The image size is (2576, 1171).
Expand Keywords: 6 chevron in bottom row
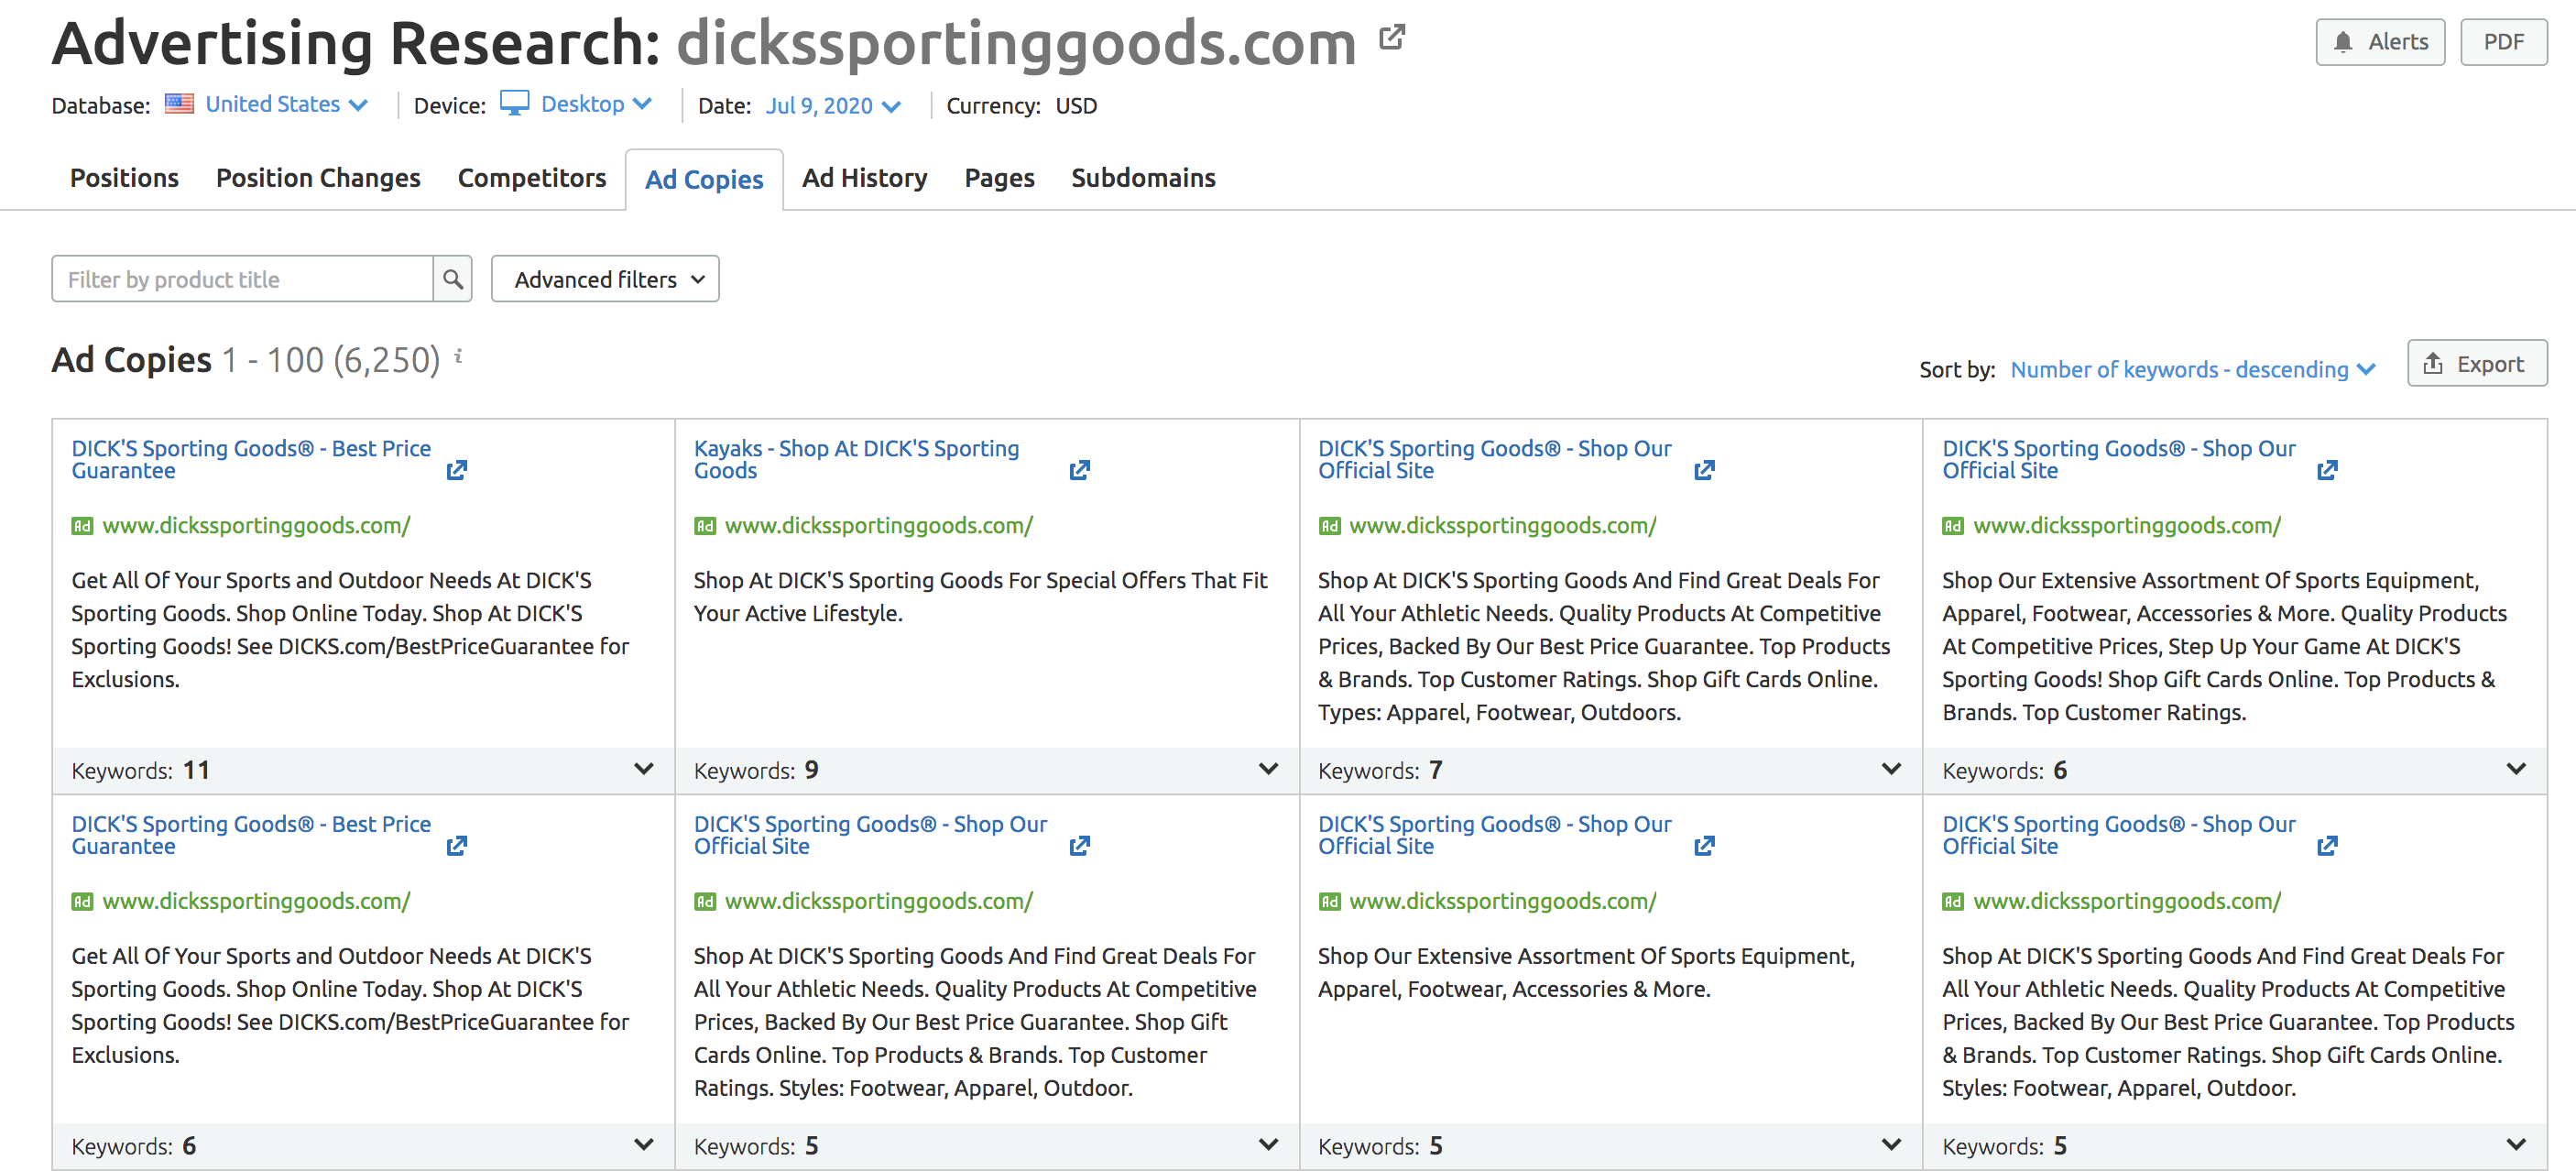coord(644,1145)
